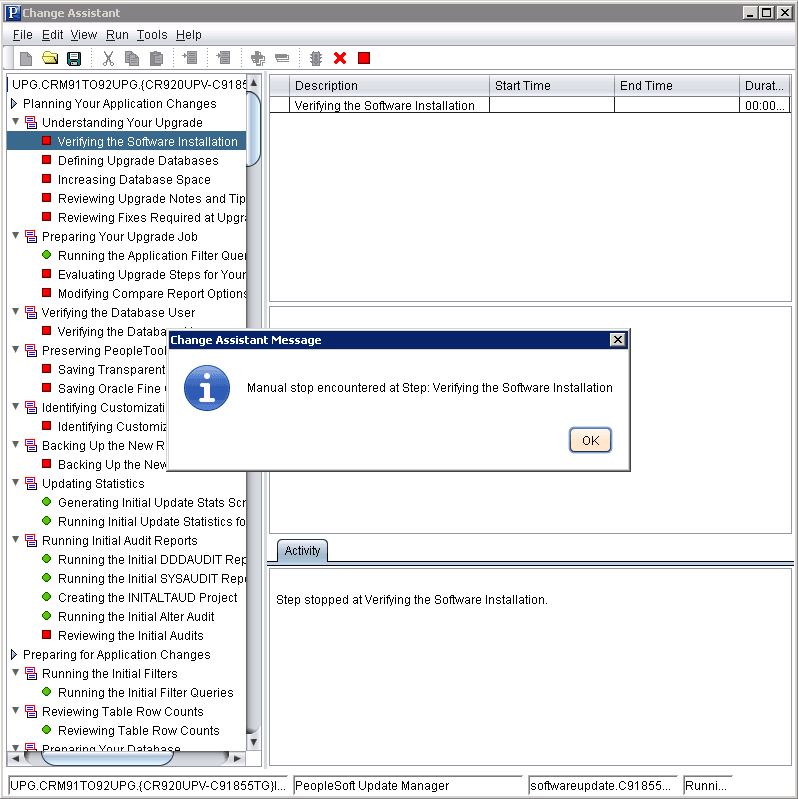
Task: Click 'softwareupdate.C91855...' status bar entry
Action: (x=603, y=785)
